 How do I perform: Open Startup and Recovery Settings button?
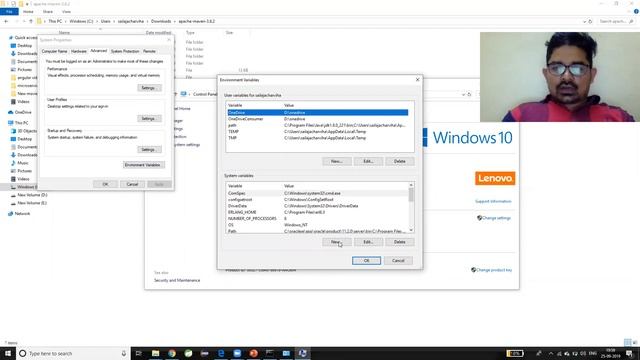[149, 149]
